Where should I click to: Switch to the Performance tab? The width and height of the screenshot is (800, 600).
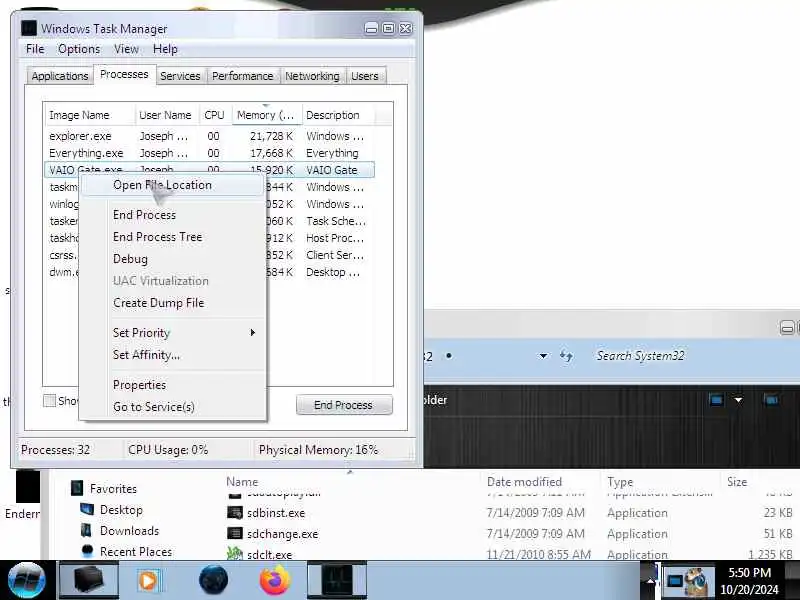[x=242, y=76]
